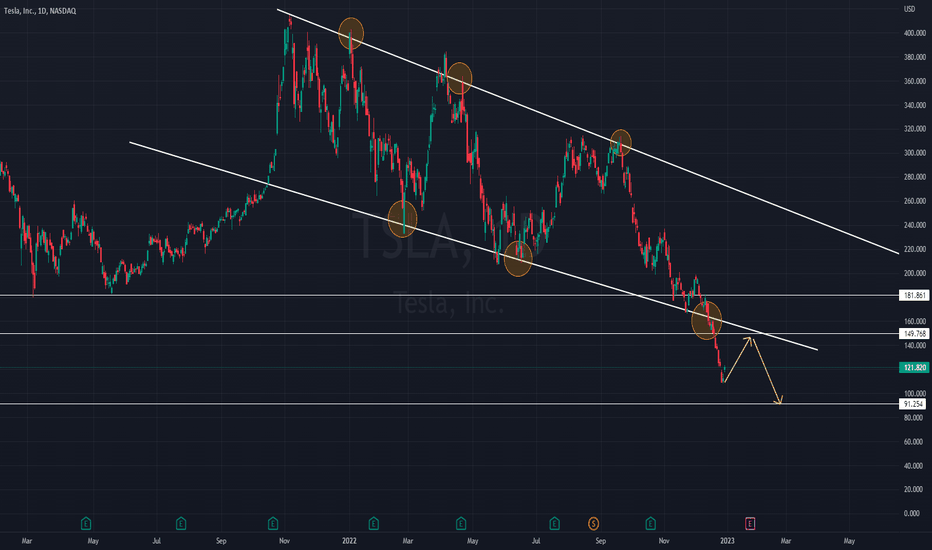Click the green 121.820 current price label
This screenshot has width=932, height=550.
[914, 368]
